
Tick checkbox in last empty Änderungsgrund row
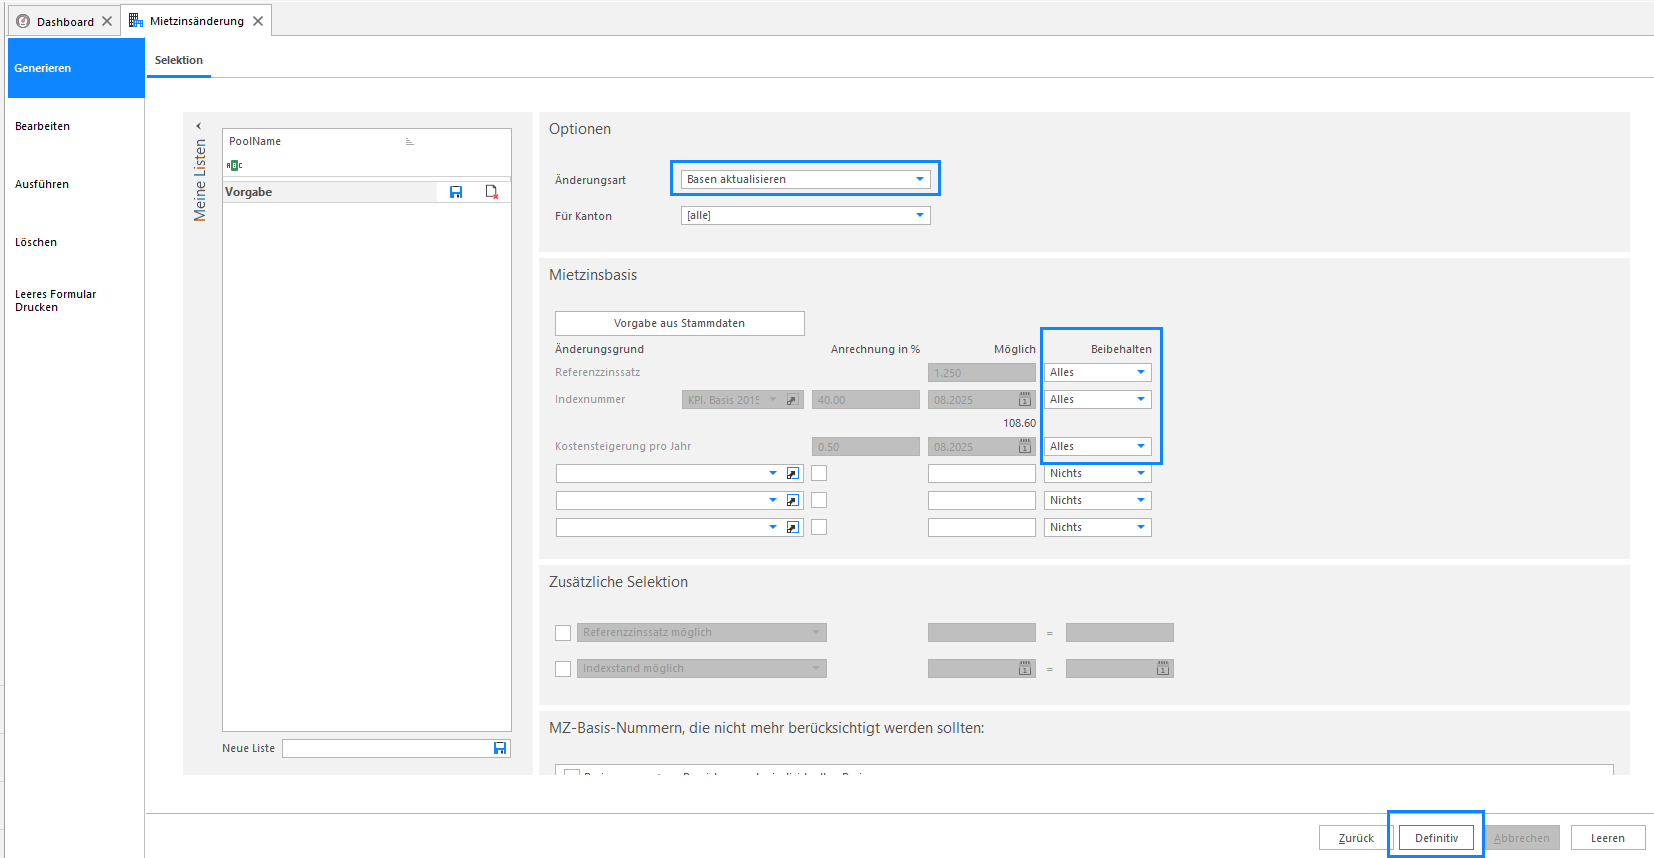point(819,527)
